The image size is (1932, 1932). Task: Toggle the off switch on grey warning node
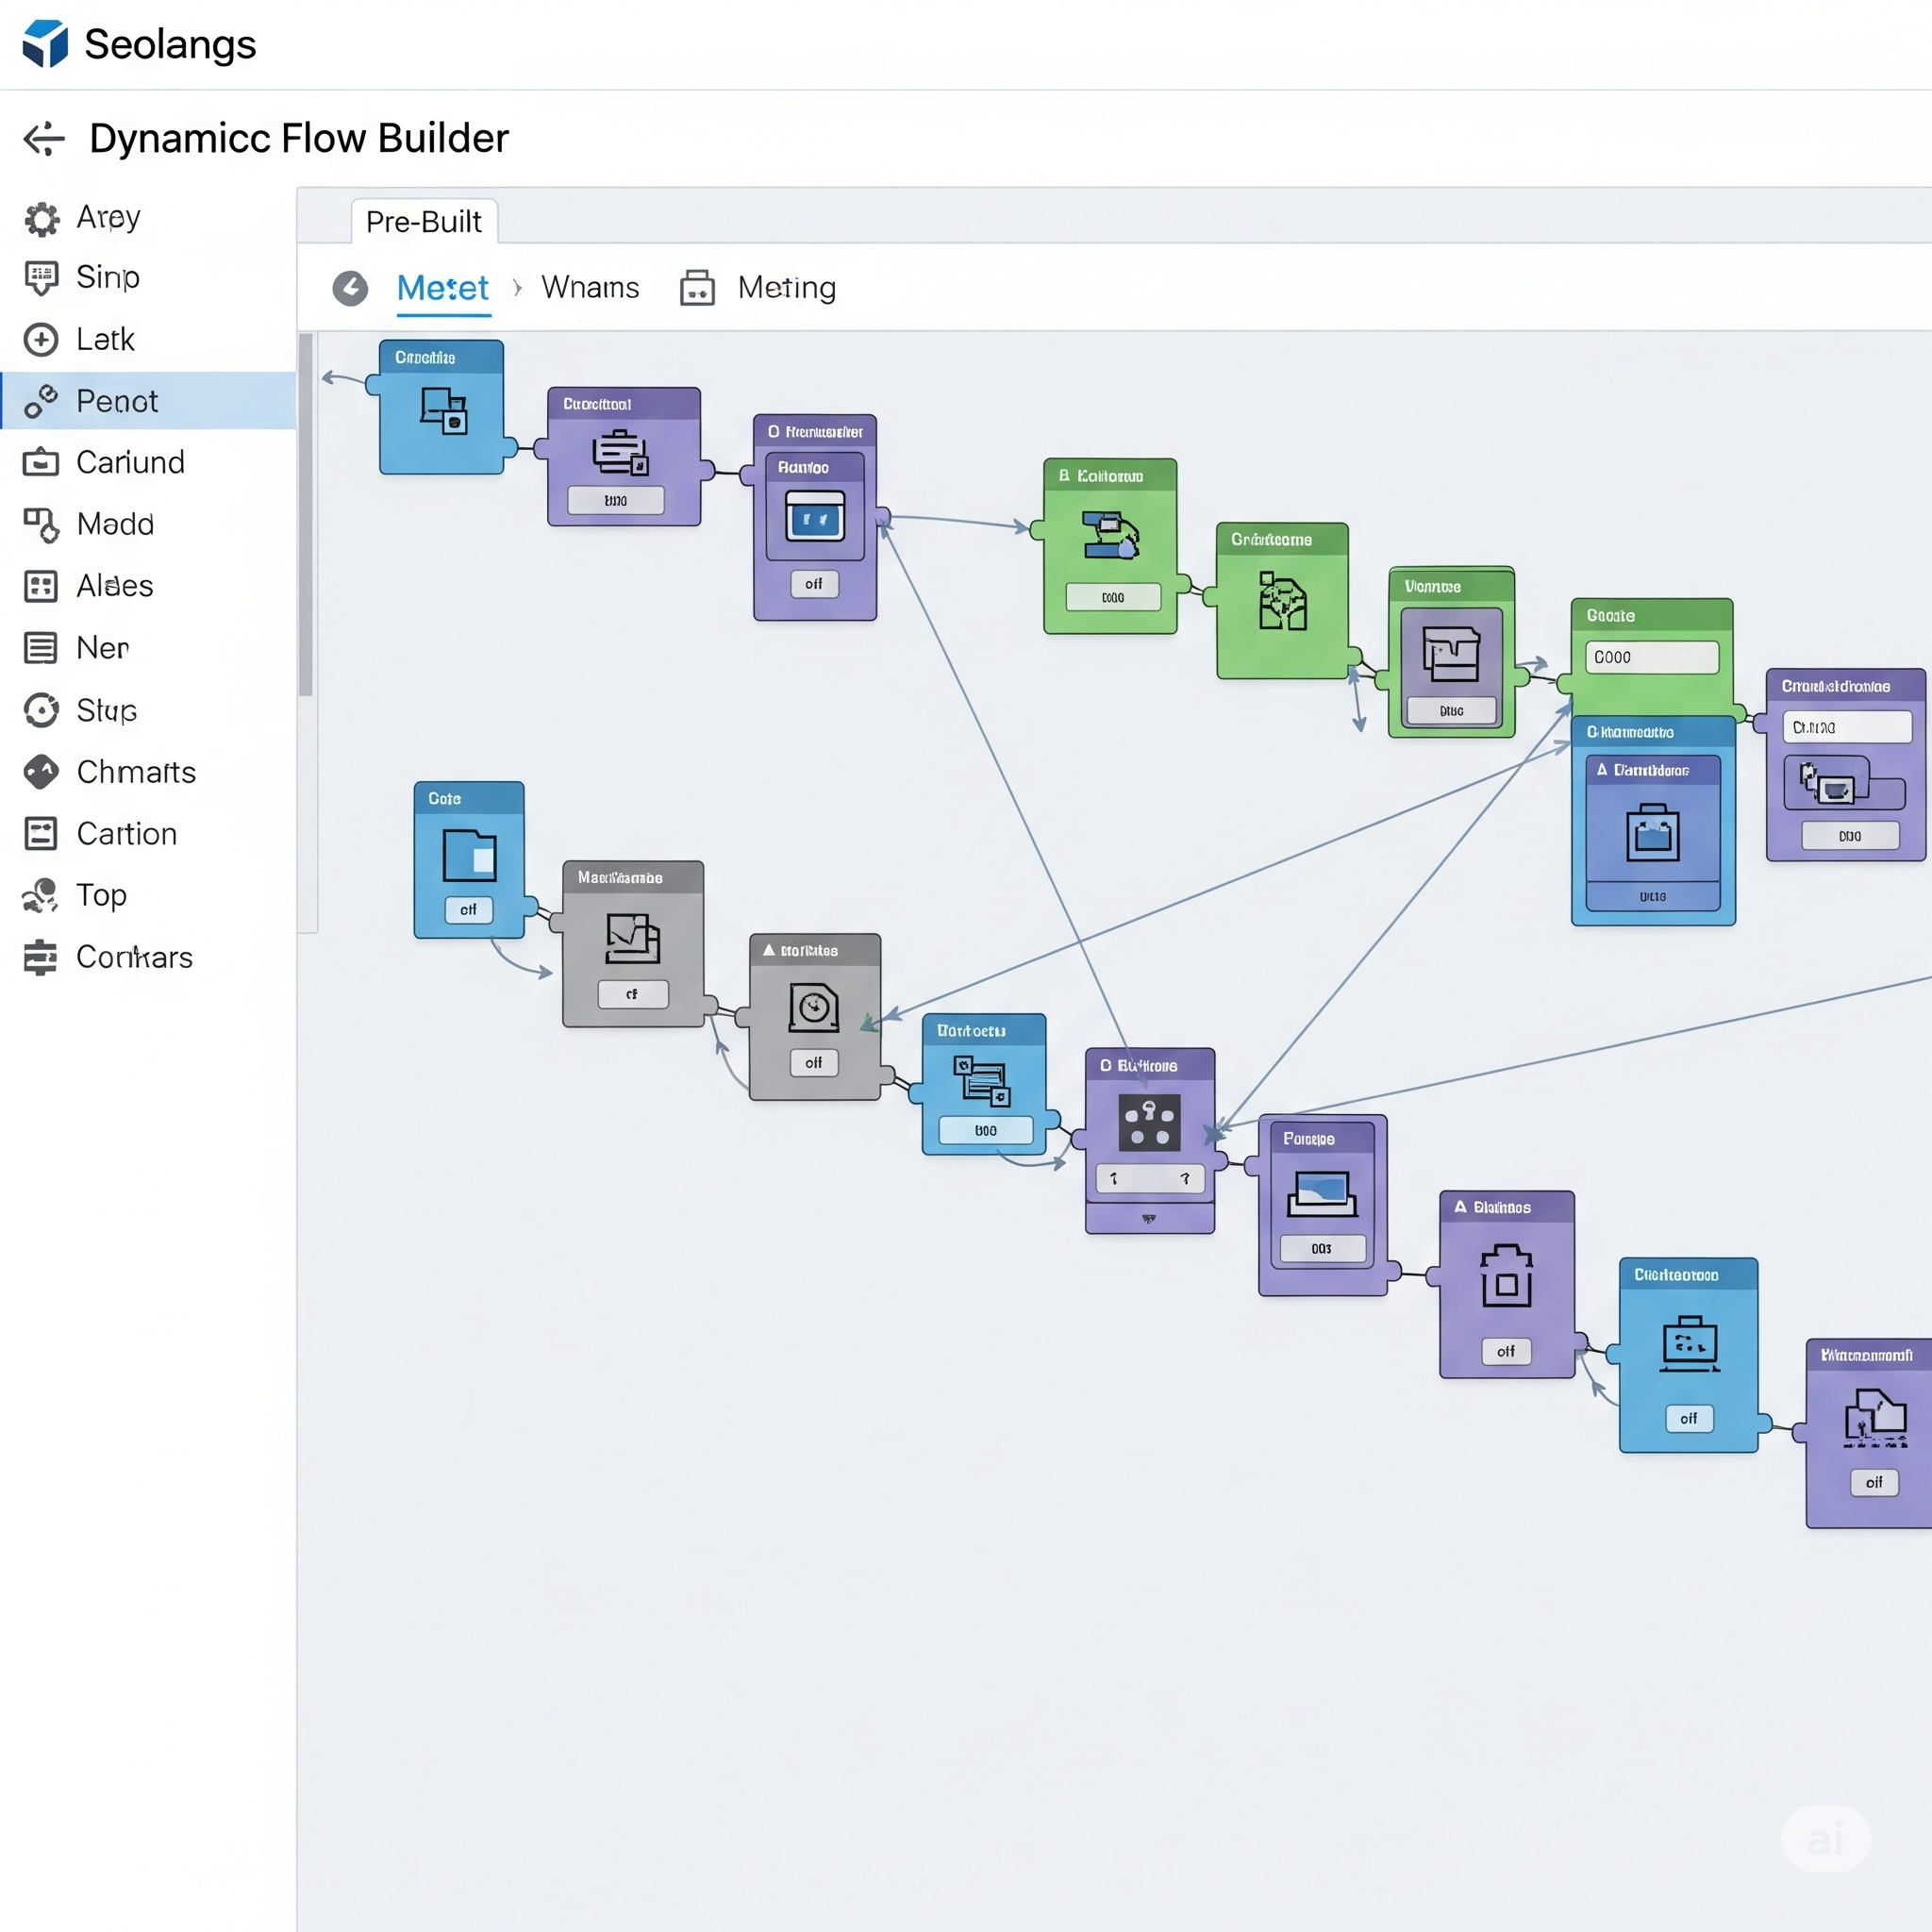[814, 1063]
